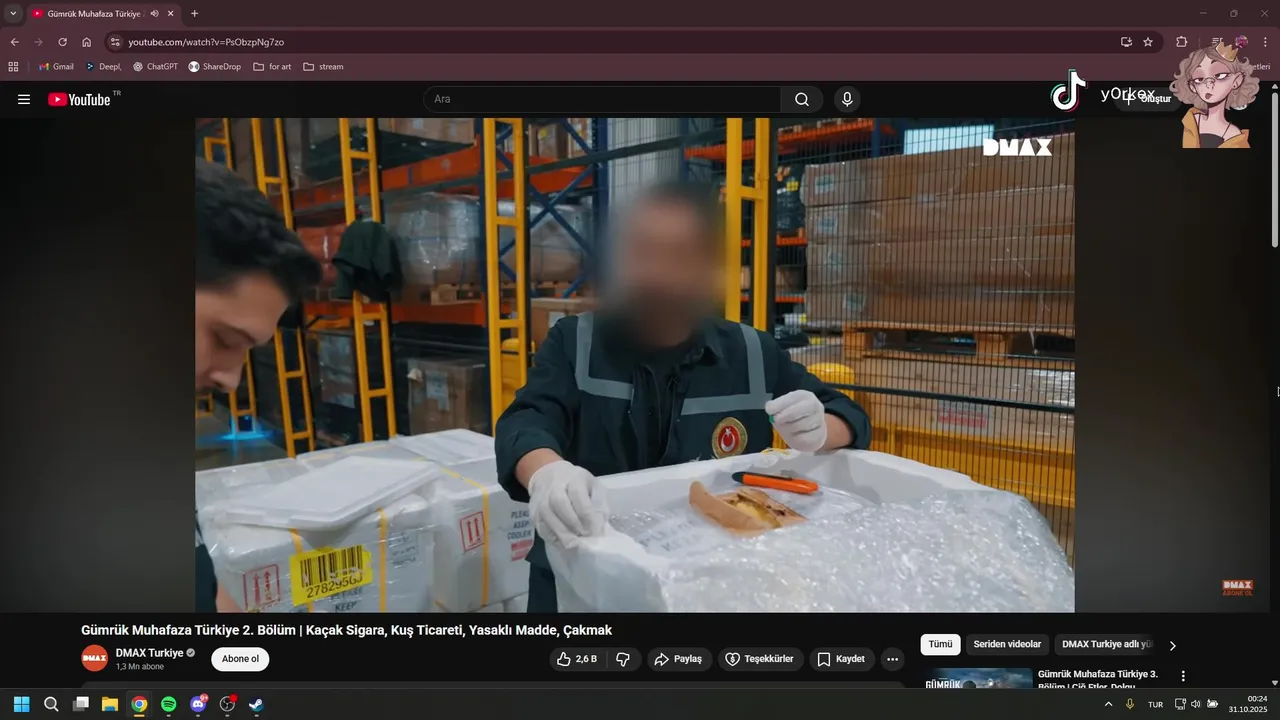Open Task View in the taskbar
The height and width of the screenshot is (720, 1280).
pos(81,704)
